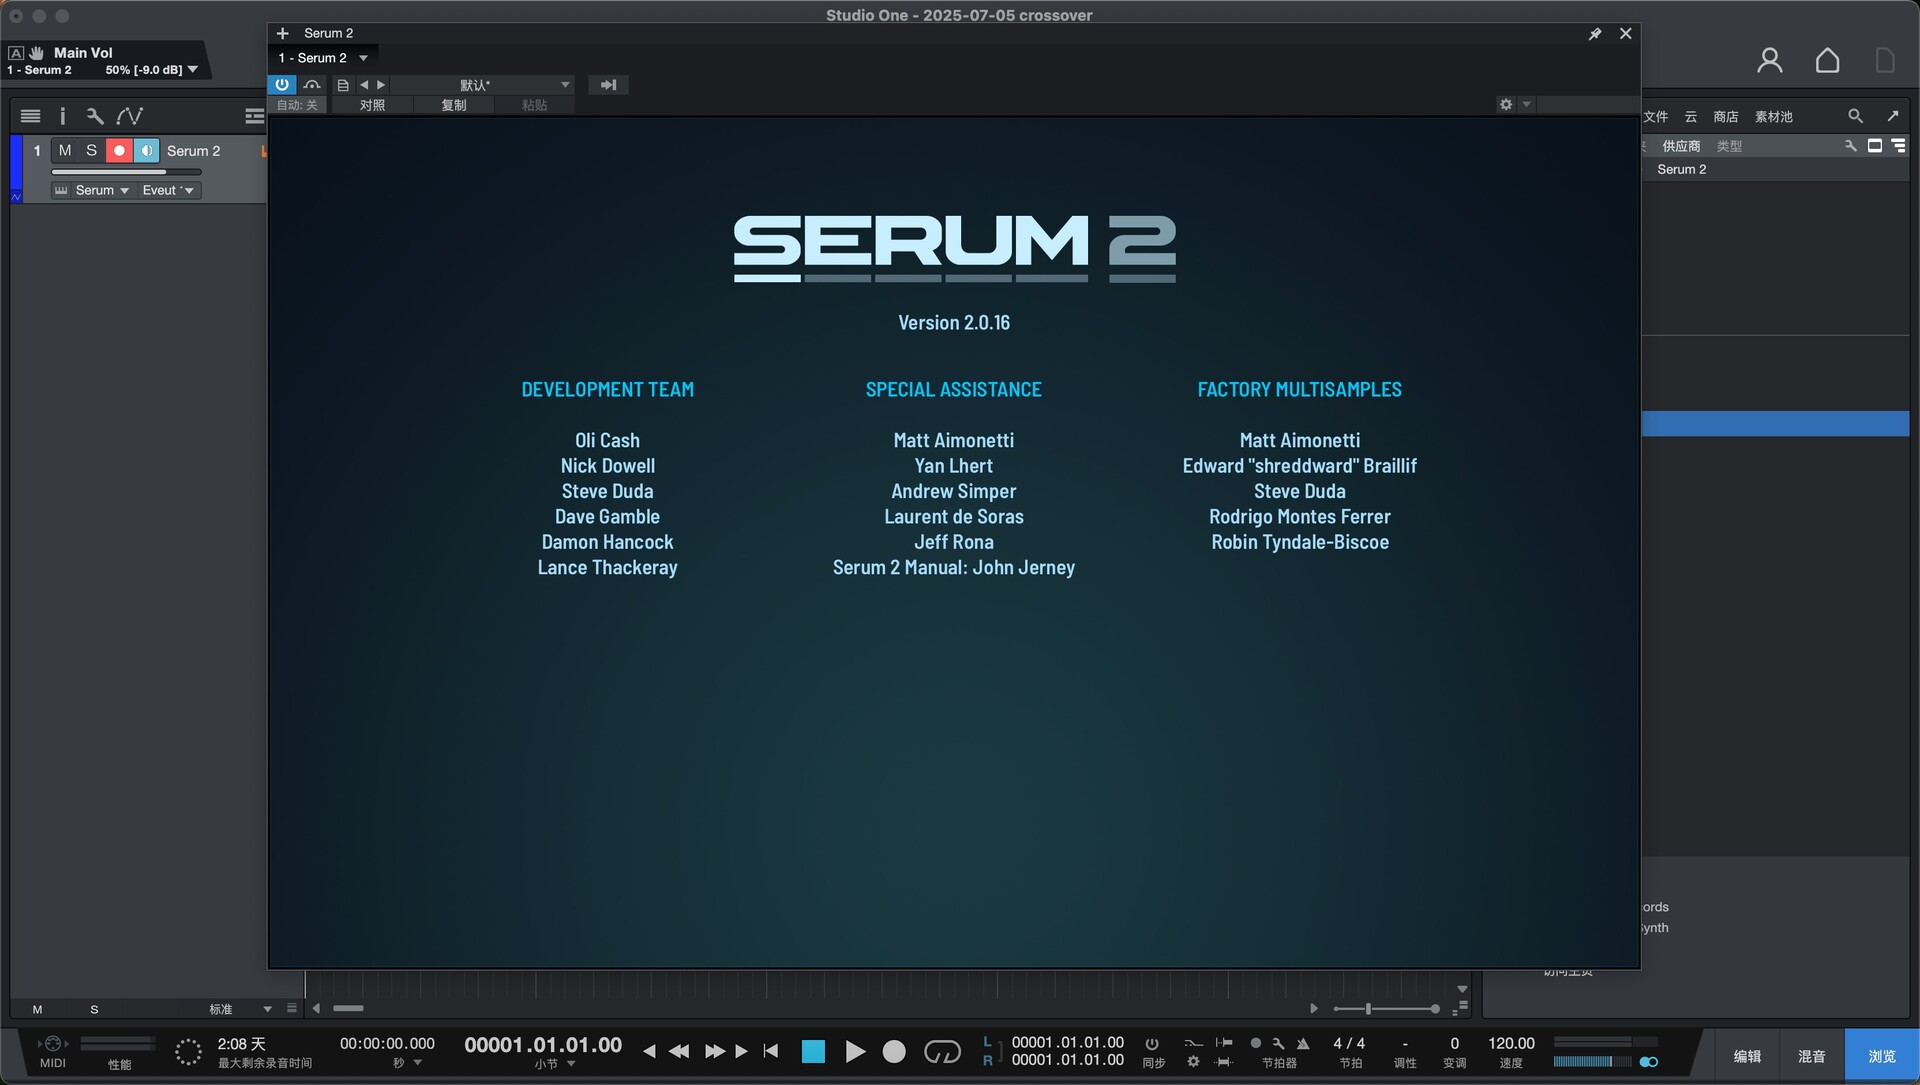Screen dimensions: 1920x1085
Task: Sort browser by 供应商 vendor
Action: pos(1681,146)
